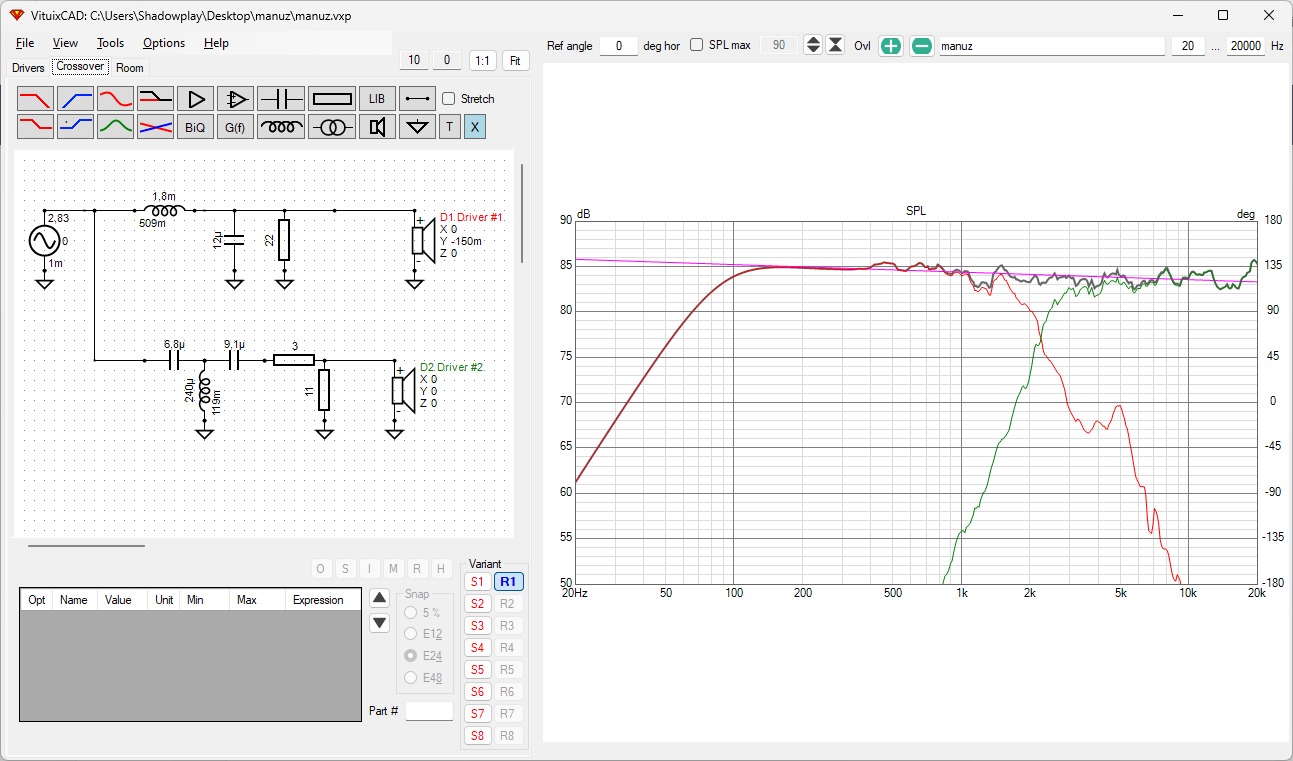Add a G(f) transfer function block
1293x761 pixels.
click(x=235, y=127)
